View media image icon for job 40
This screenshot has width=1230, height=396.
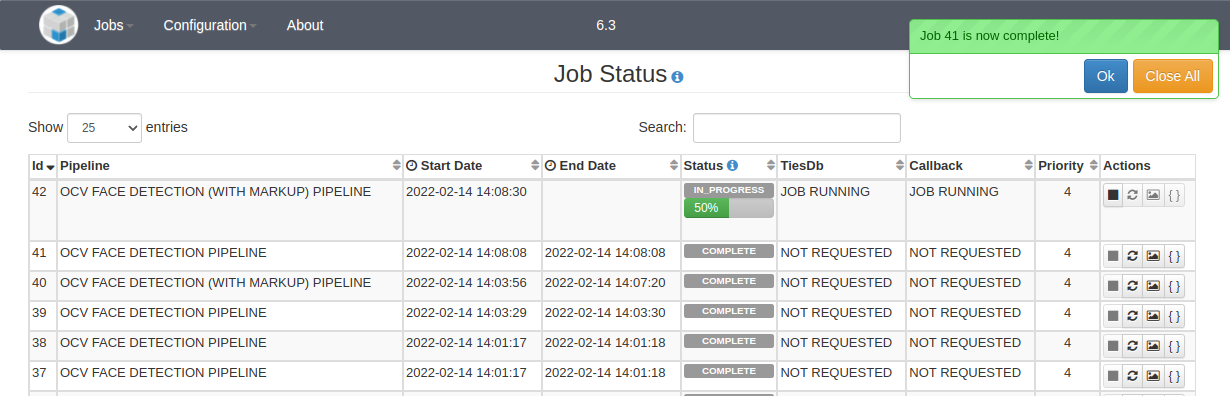click(1153, 286)
